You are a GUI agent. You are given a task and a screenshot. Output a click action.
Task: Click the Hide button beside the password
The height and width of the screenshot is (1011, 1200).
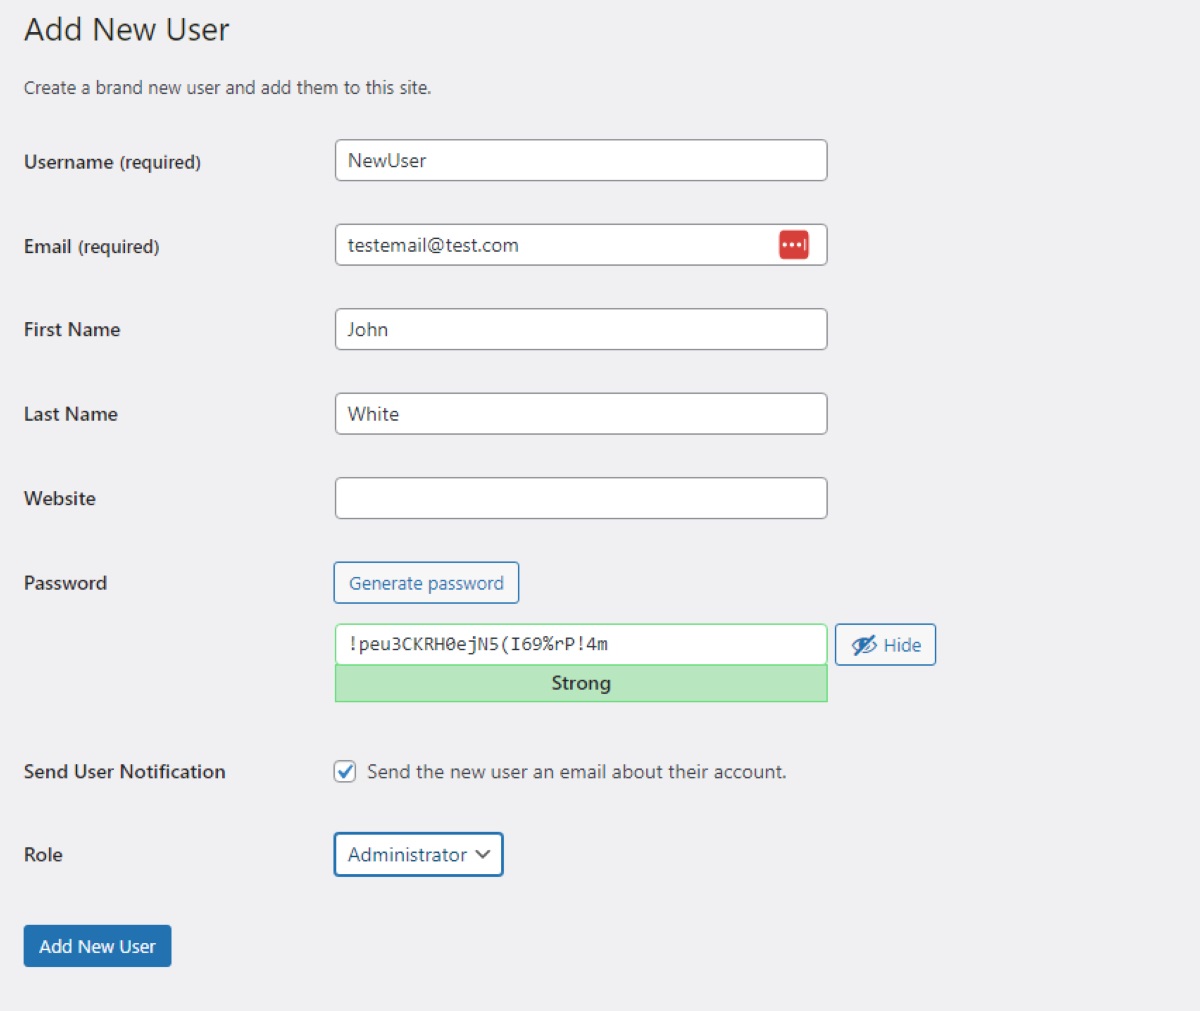point(884,644)
